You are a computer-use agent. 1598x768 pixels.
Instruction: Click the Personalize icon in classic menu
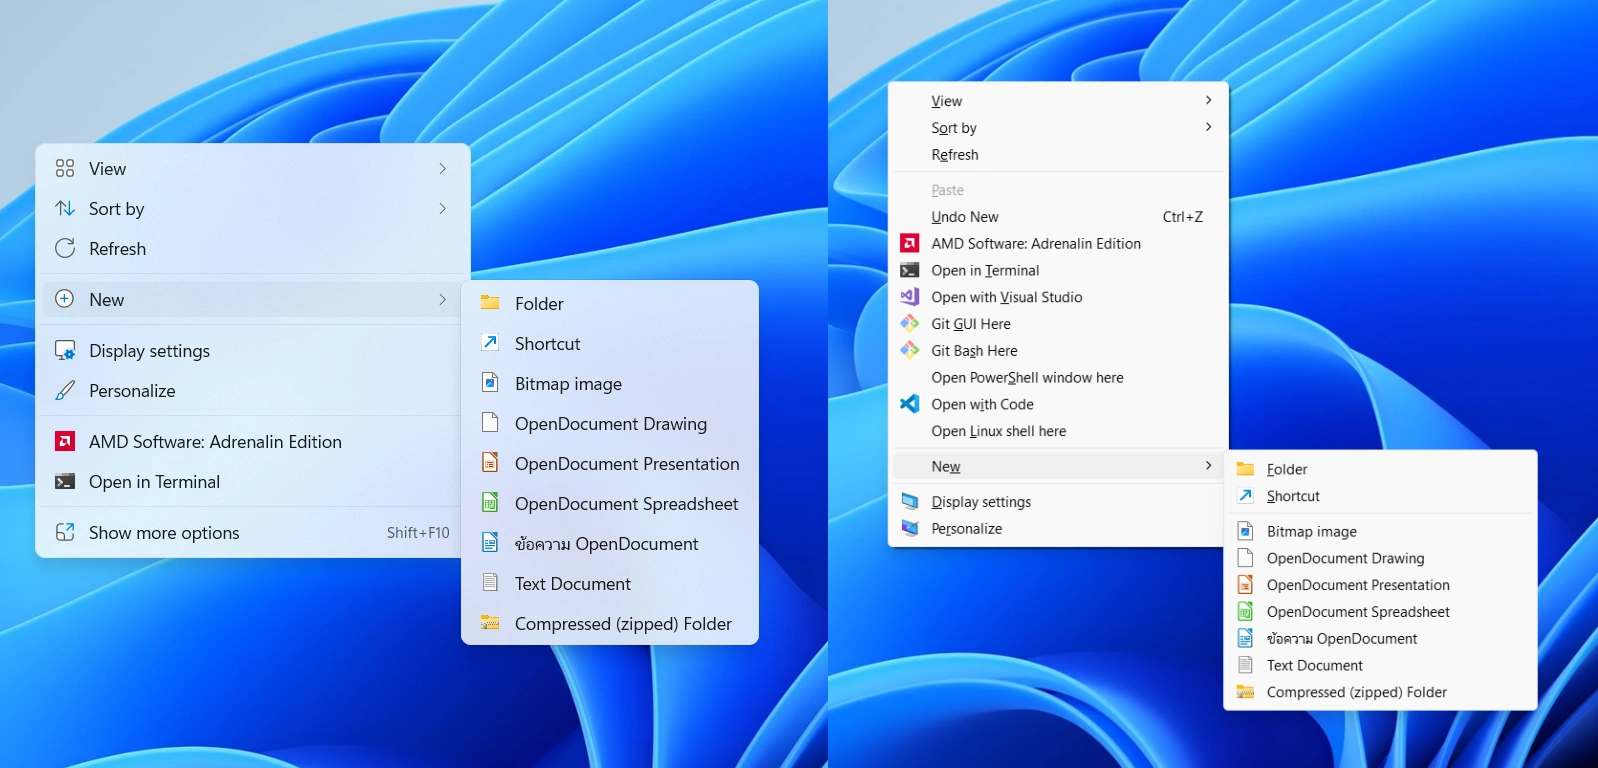pyautogui.click(x=909, y=528)
